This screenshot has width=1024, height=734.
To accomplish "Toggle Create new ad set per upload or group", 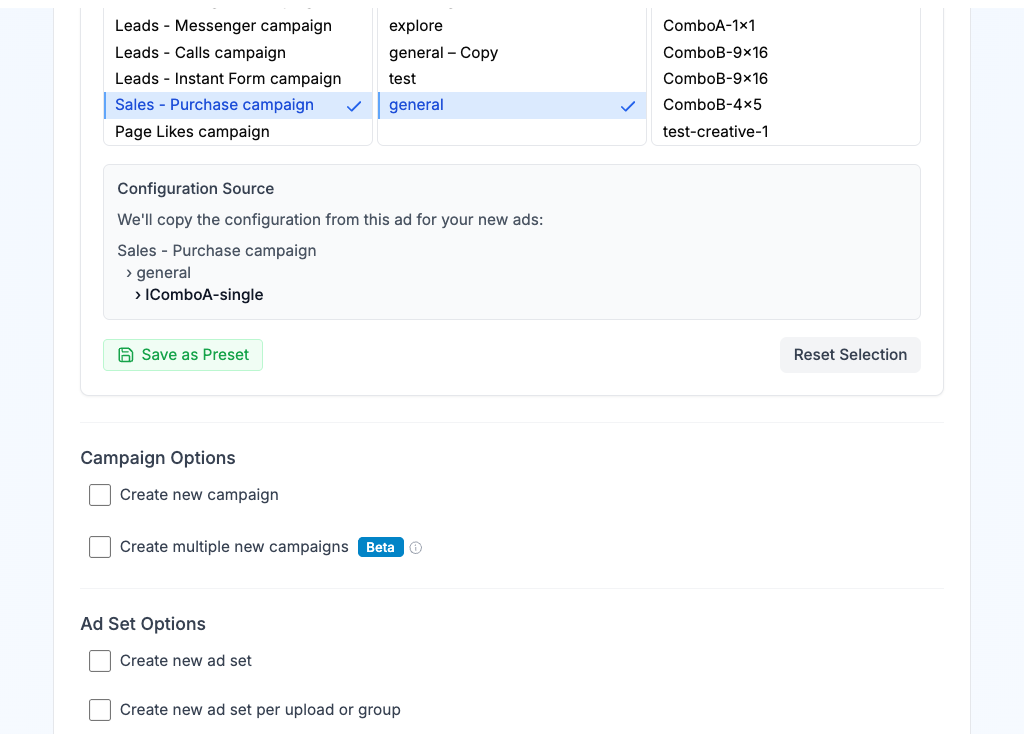I will point(100,710).
